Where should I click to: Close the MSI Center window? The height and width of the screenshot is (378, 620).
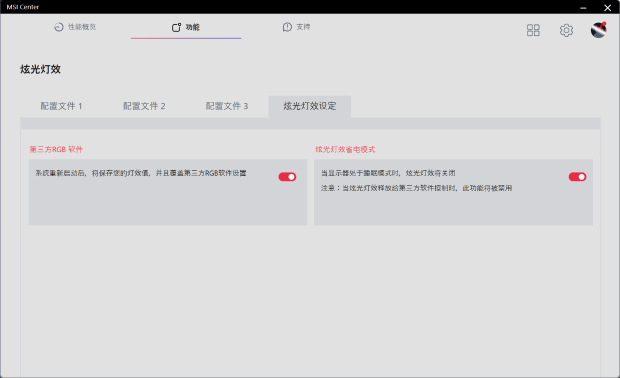click(x=607, y=8)
